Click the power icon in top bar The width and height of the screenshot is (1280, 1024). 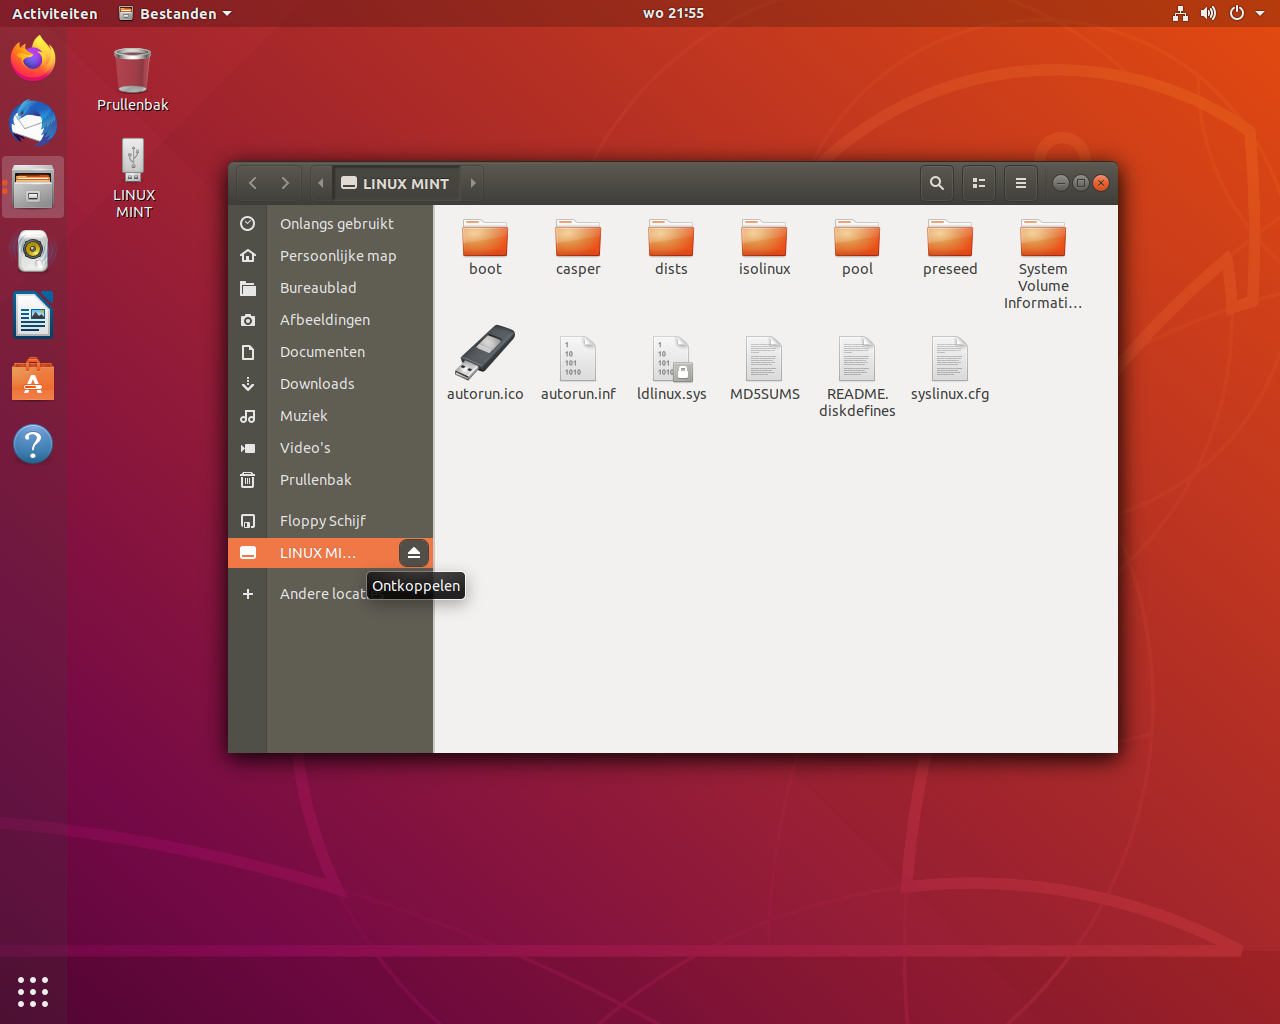1237,13
